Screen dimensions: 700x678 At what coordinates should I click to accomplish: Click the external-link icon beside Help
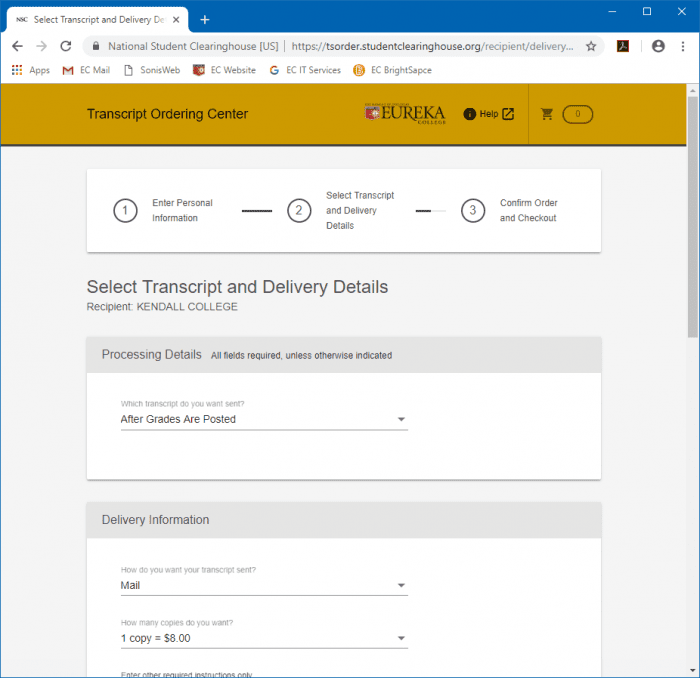pos(508,114)
